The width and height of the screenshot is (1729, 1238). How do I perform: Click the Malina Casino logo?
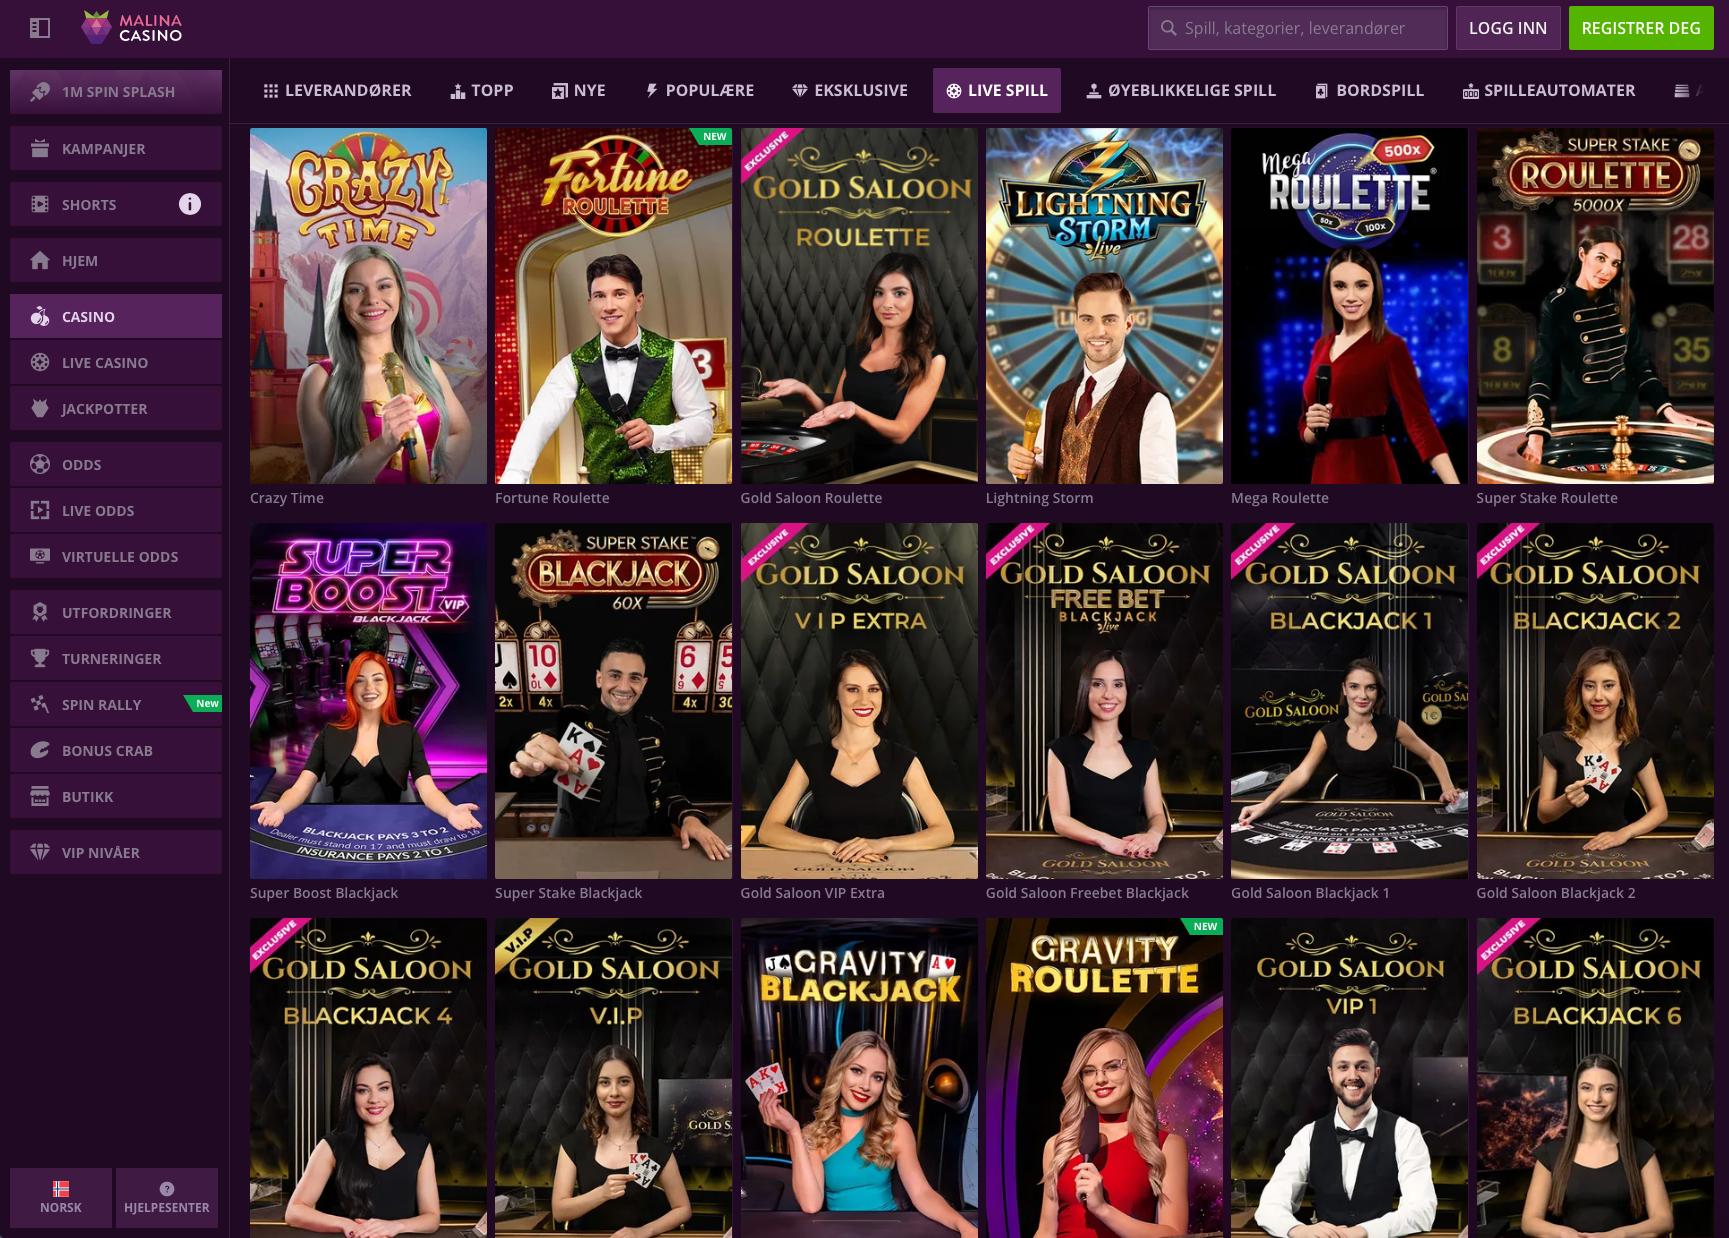131,28
